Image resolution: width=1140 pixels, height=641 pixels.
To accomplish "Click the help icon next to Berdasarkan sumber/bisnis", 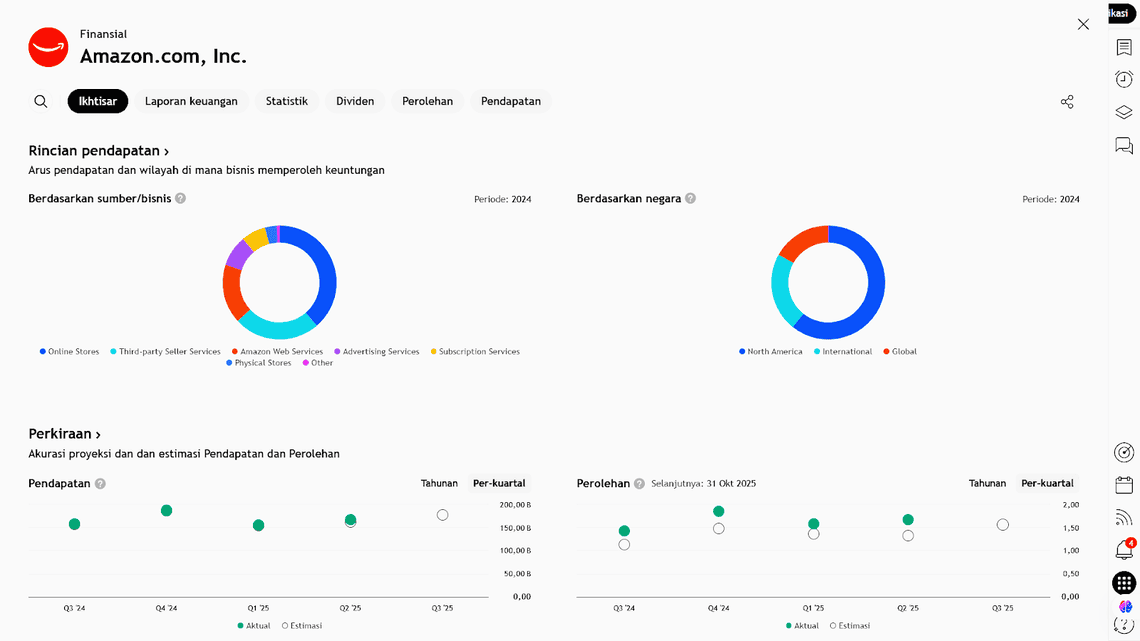I will (x=181, y=199).
